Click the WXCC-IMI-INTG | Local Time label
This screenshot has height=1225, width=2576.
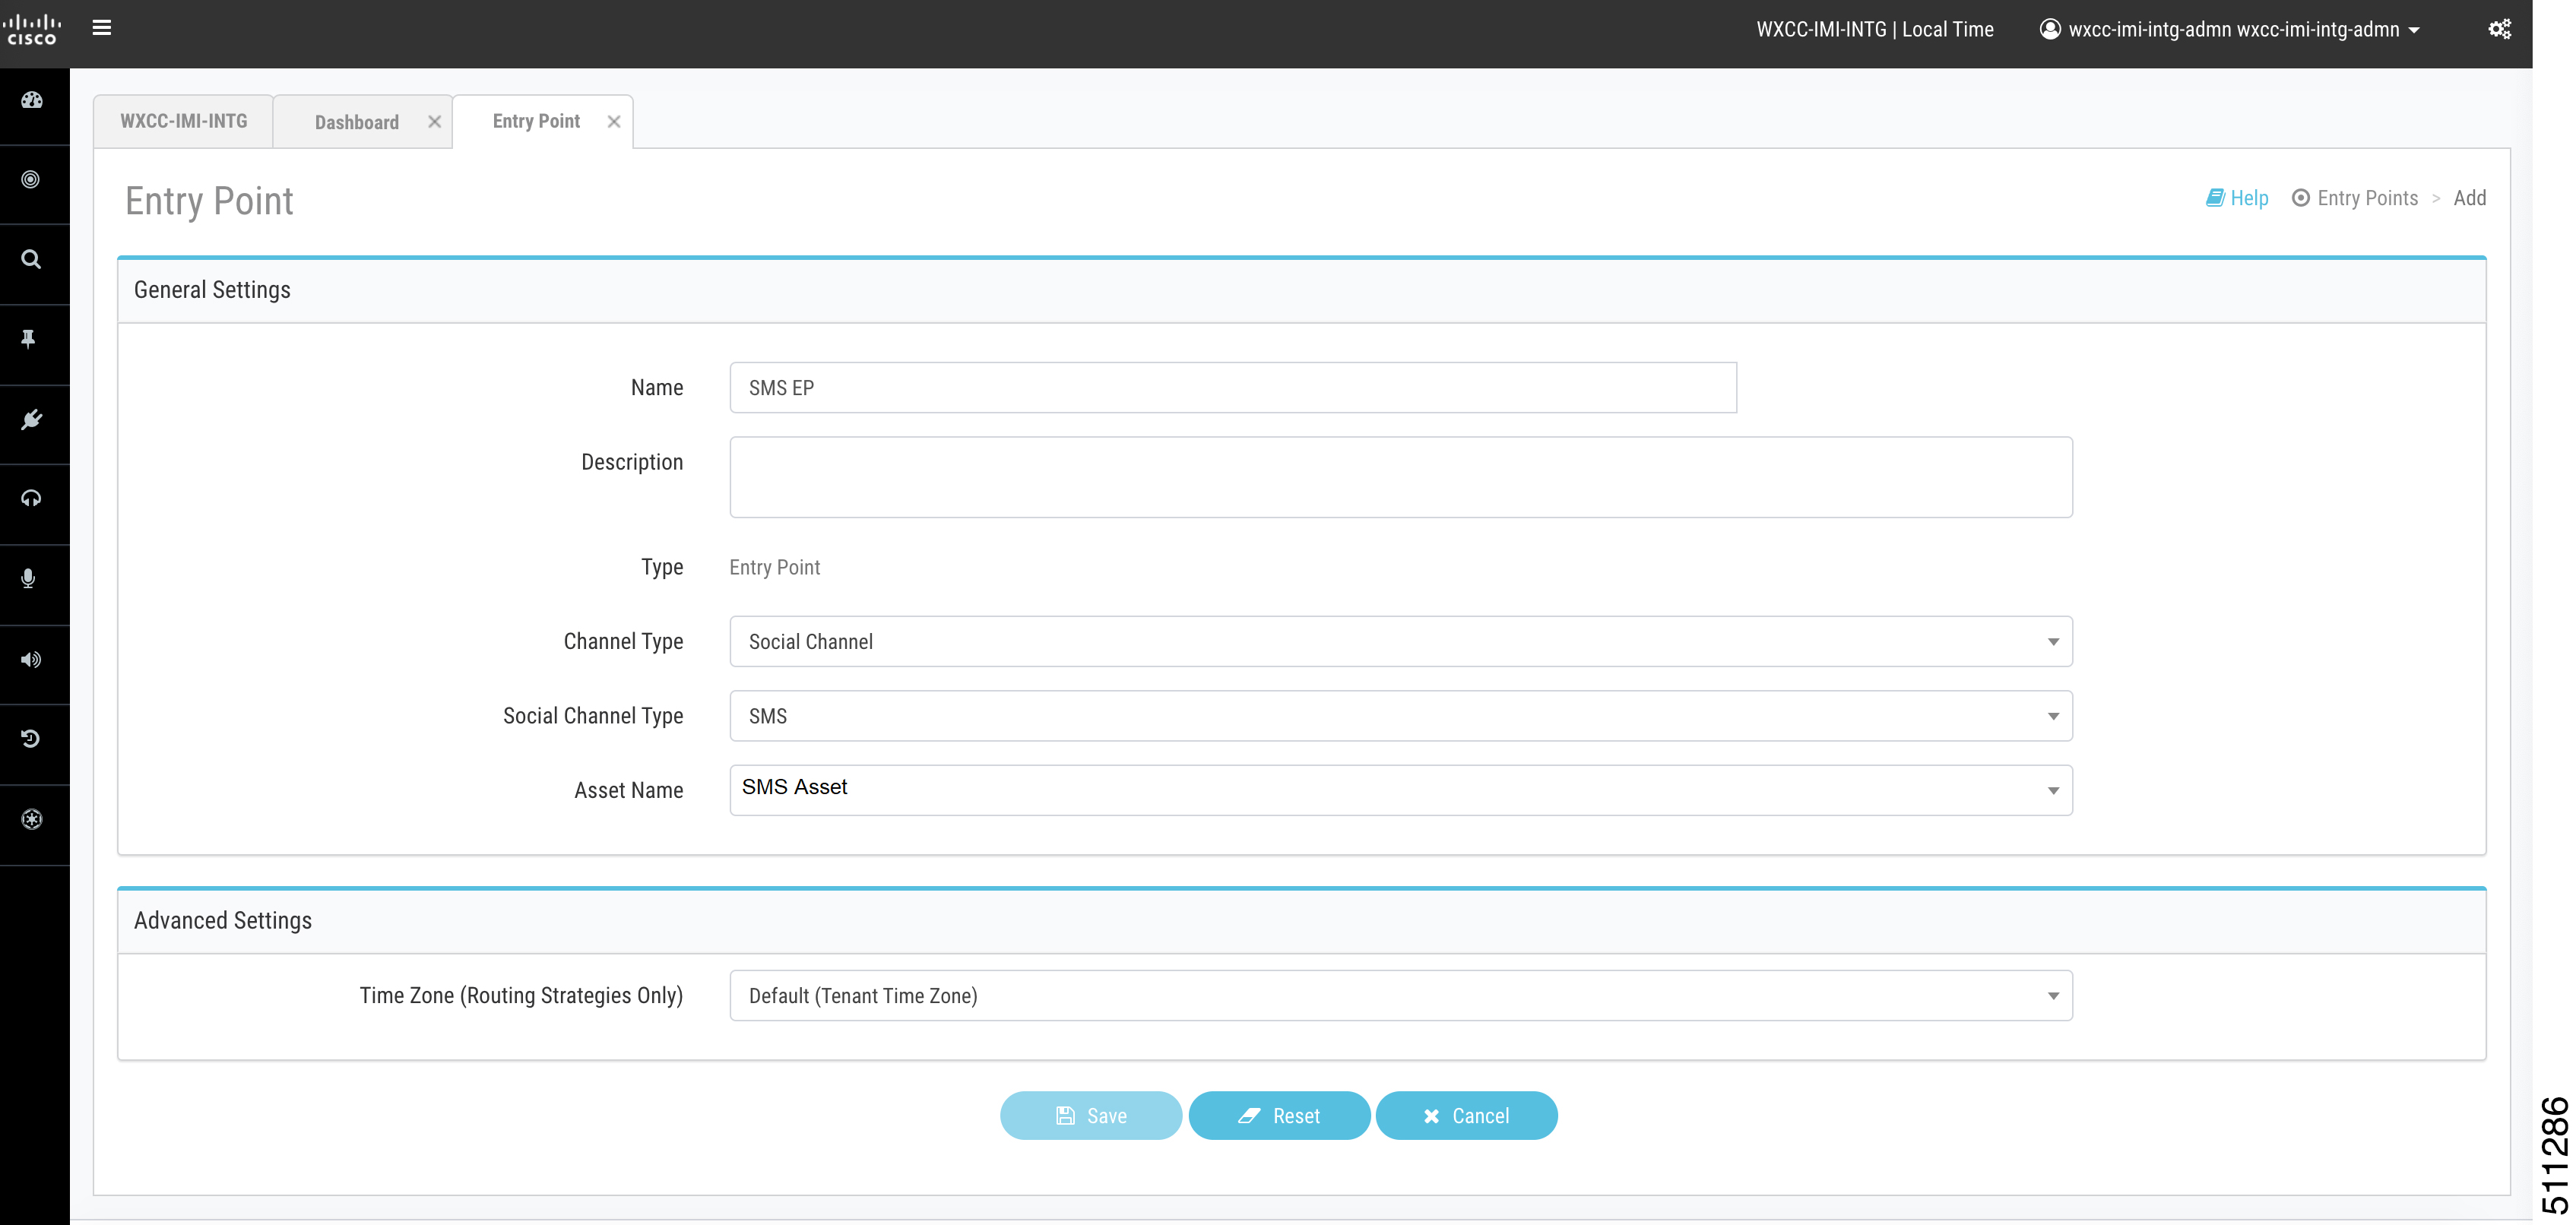pos(1875,29)
